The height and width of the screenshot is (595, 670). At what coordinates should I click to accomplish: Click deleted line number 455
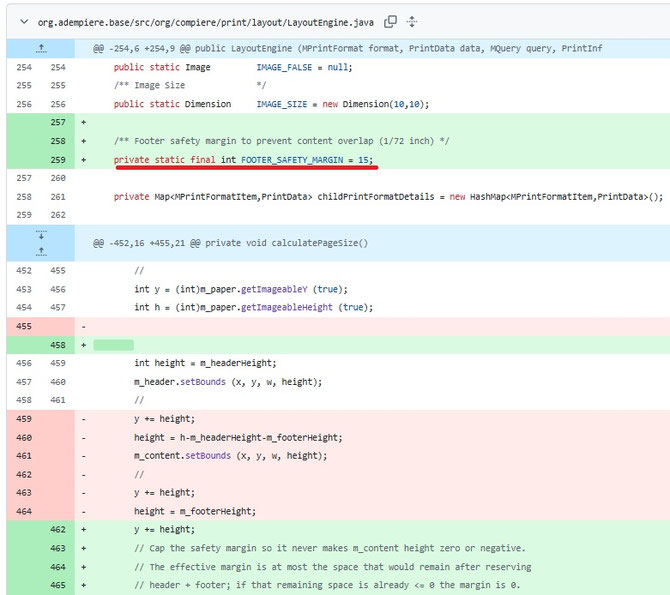(x=24, y=326)
